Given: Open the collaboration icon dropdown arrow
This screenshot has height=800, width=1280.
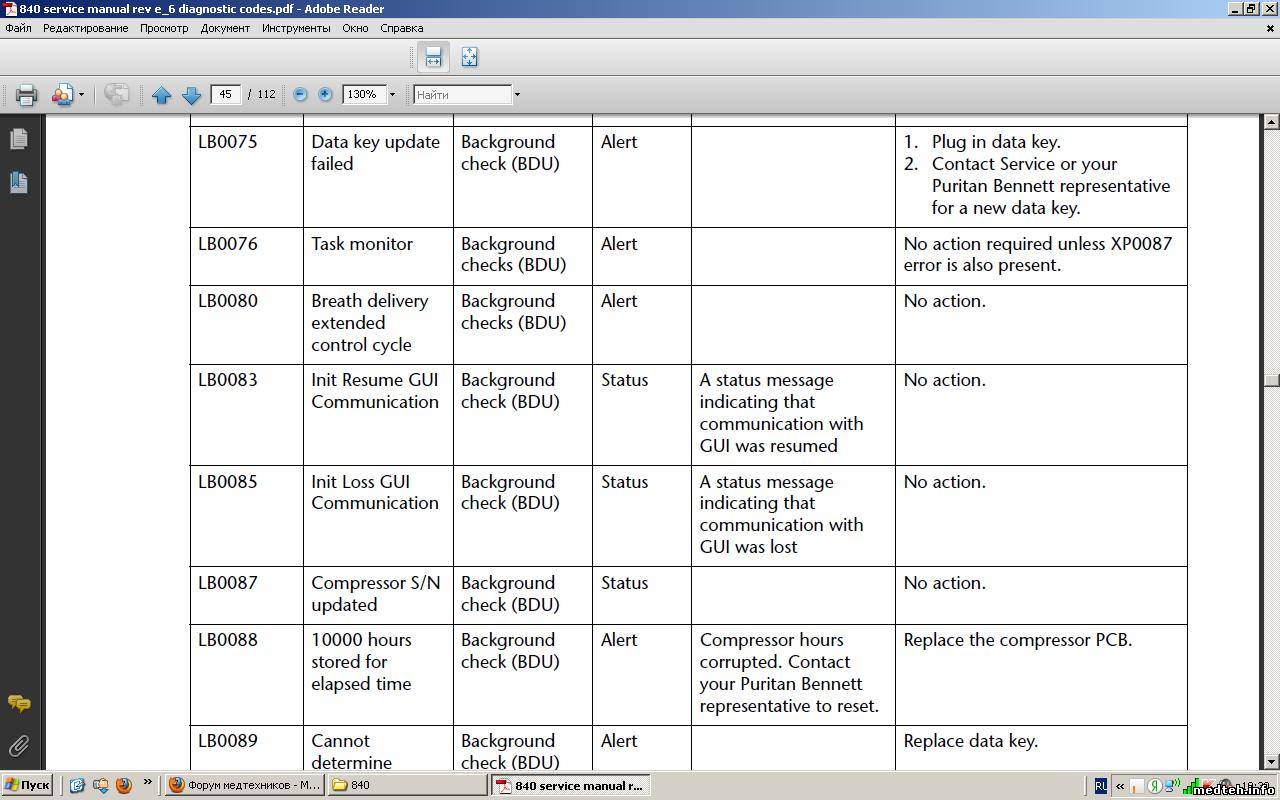Looking at the screenshot, I should [82, 95].
